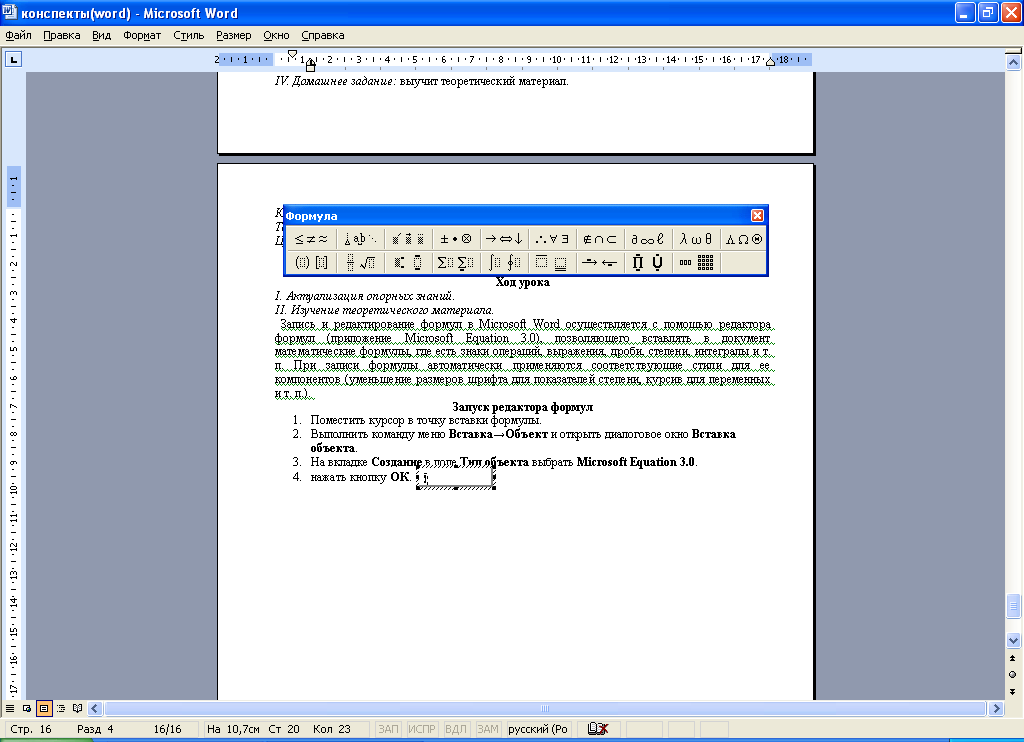
Task: Click the language indicator русский
Action: click(537, 729)
